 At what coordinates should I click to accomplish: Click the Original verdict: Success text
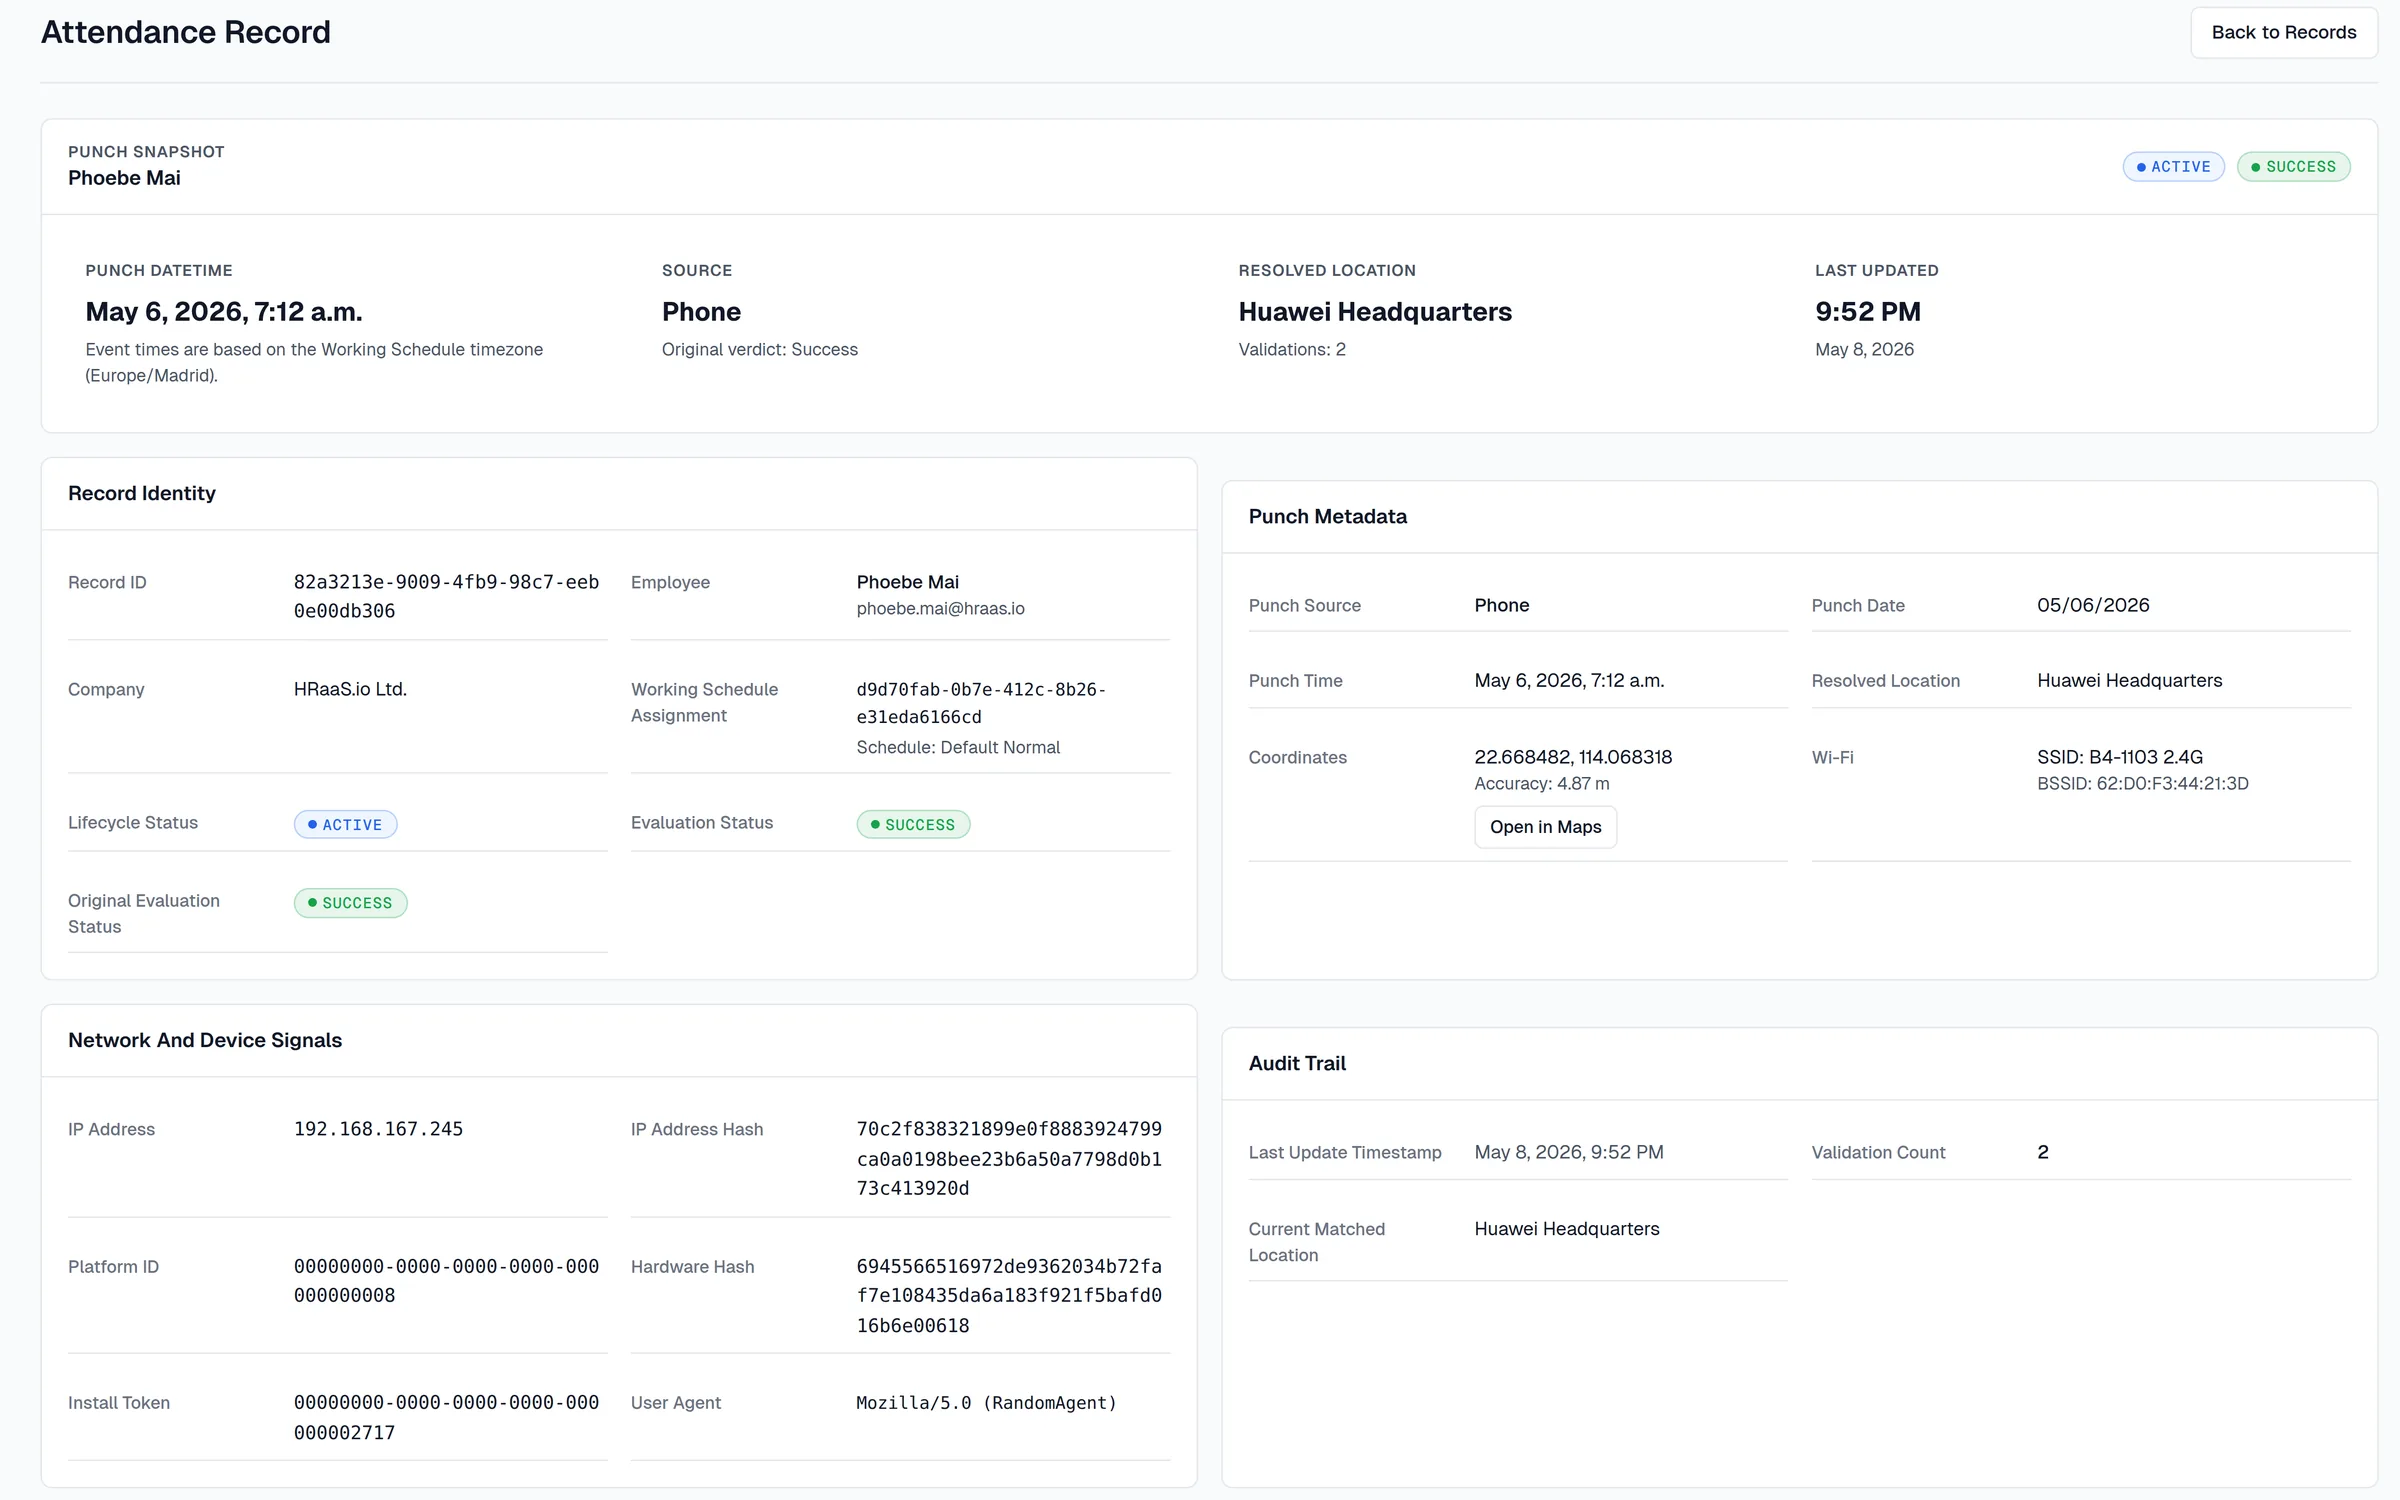760,350
